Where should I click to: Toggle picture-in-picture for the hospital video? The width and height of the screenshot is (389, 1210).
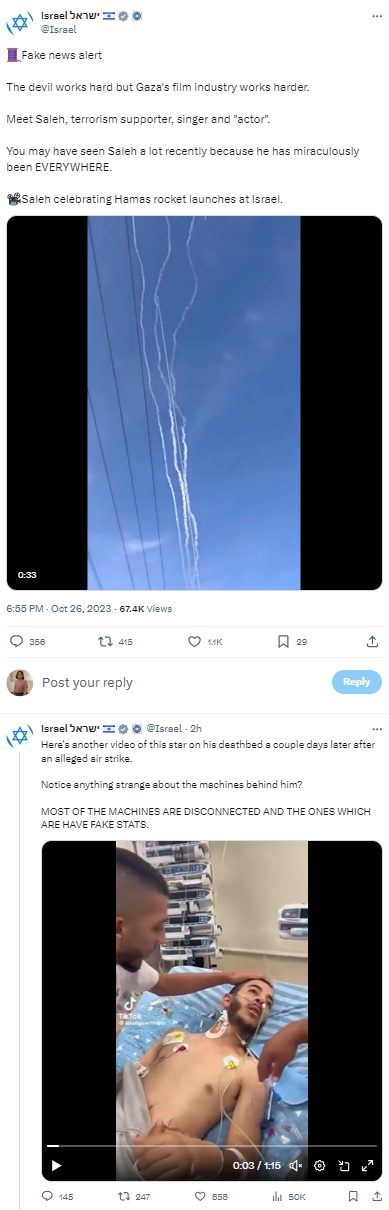(x=343, y=1165)
